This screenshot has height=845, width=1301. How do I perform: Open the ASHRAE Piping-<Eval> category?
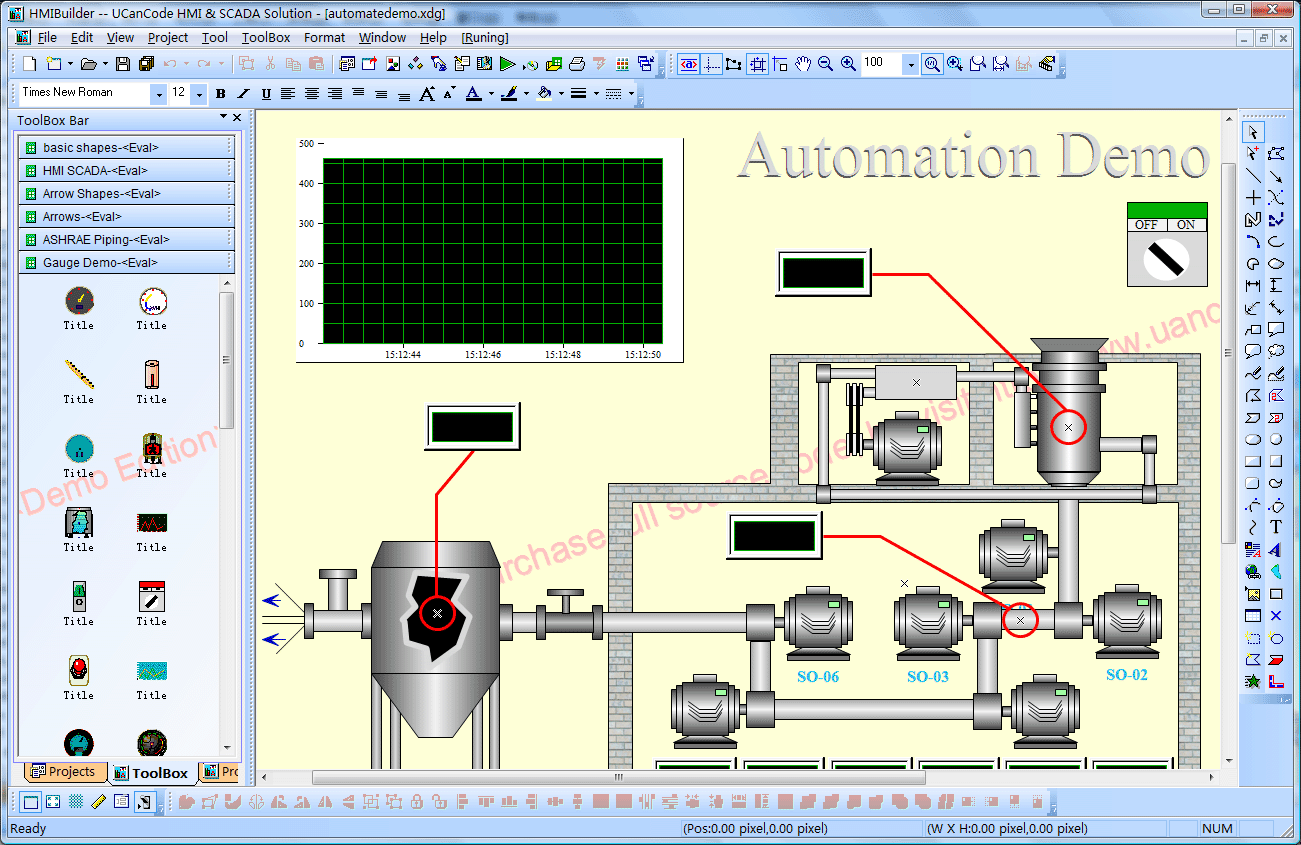coord(125,239)
